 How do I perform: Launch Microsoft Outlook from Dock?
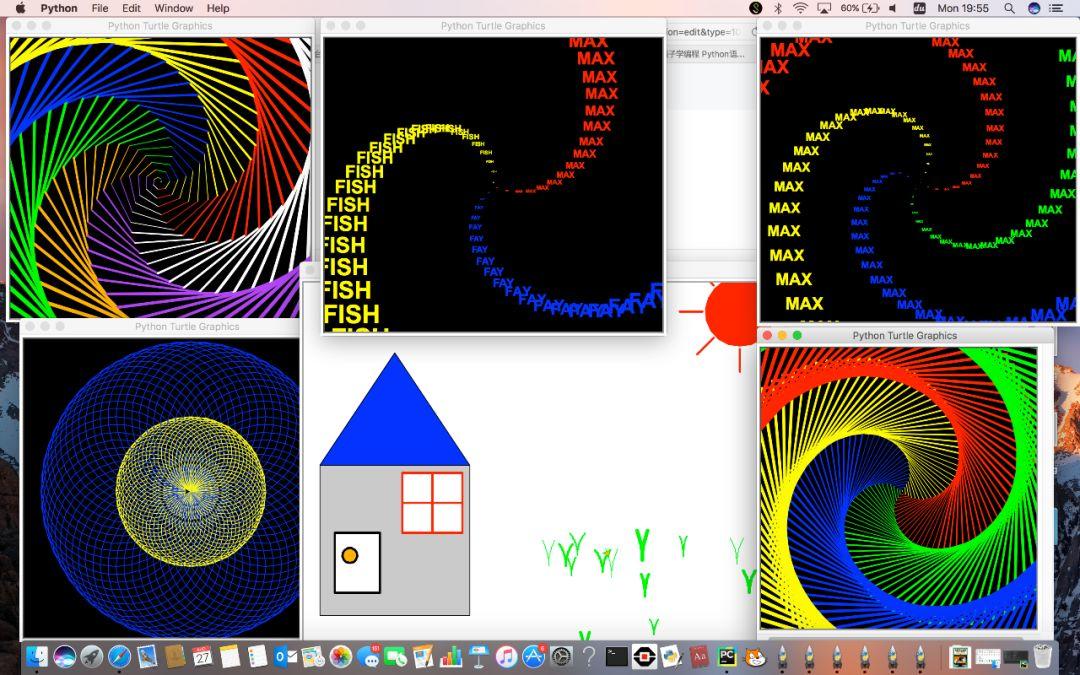pos(285,656)
